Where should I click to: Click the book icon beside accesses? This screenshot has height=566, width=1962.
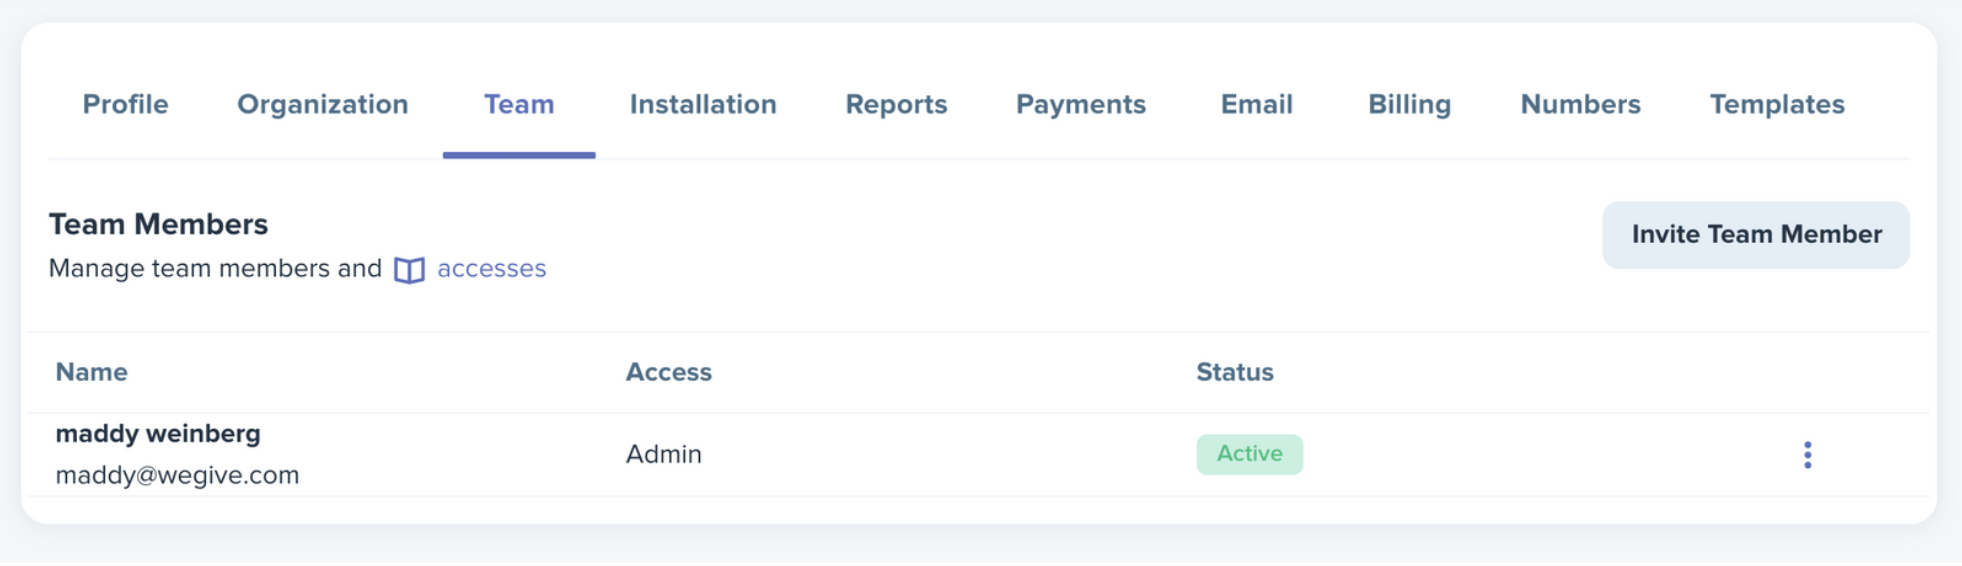tap(409, 270)
